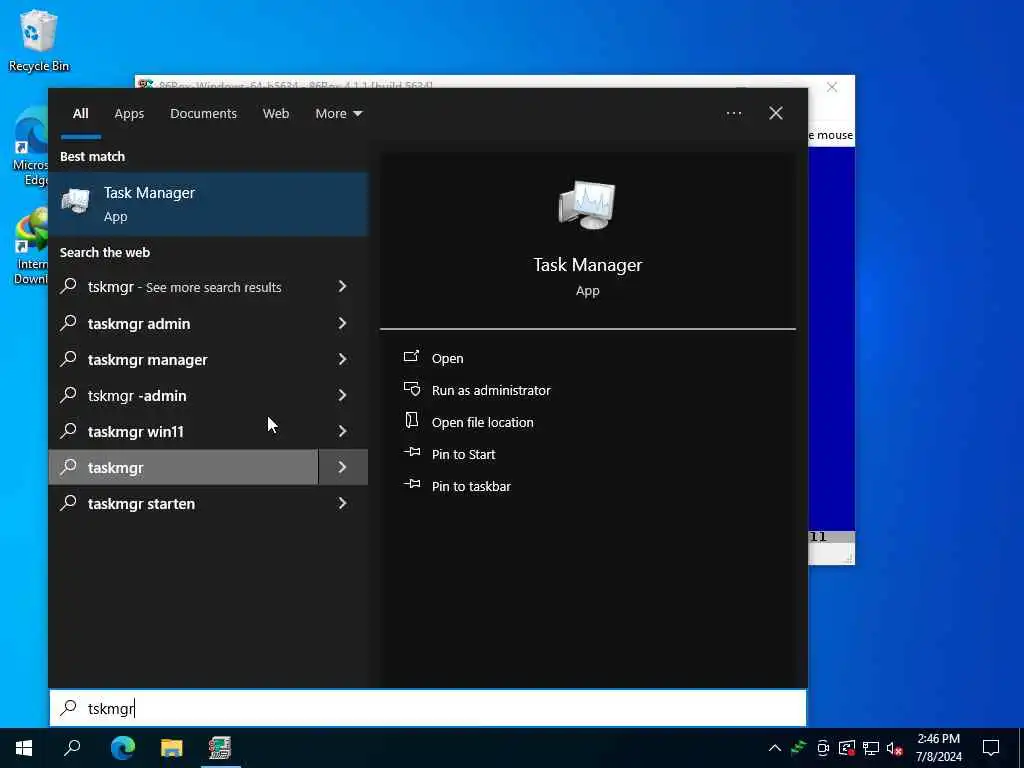Image resolution: width=1024 pixels, height=768 pixels.
Task: Select the highlighted 'taskmgr' web suggestion
Action: (184, 467)
